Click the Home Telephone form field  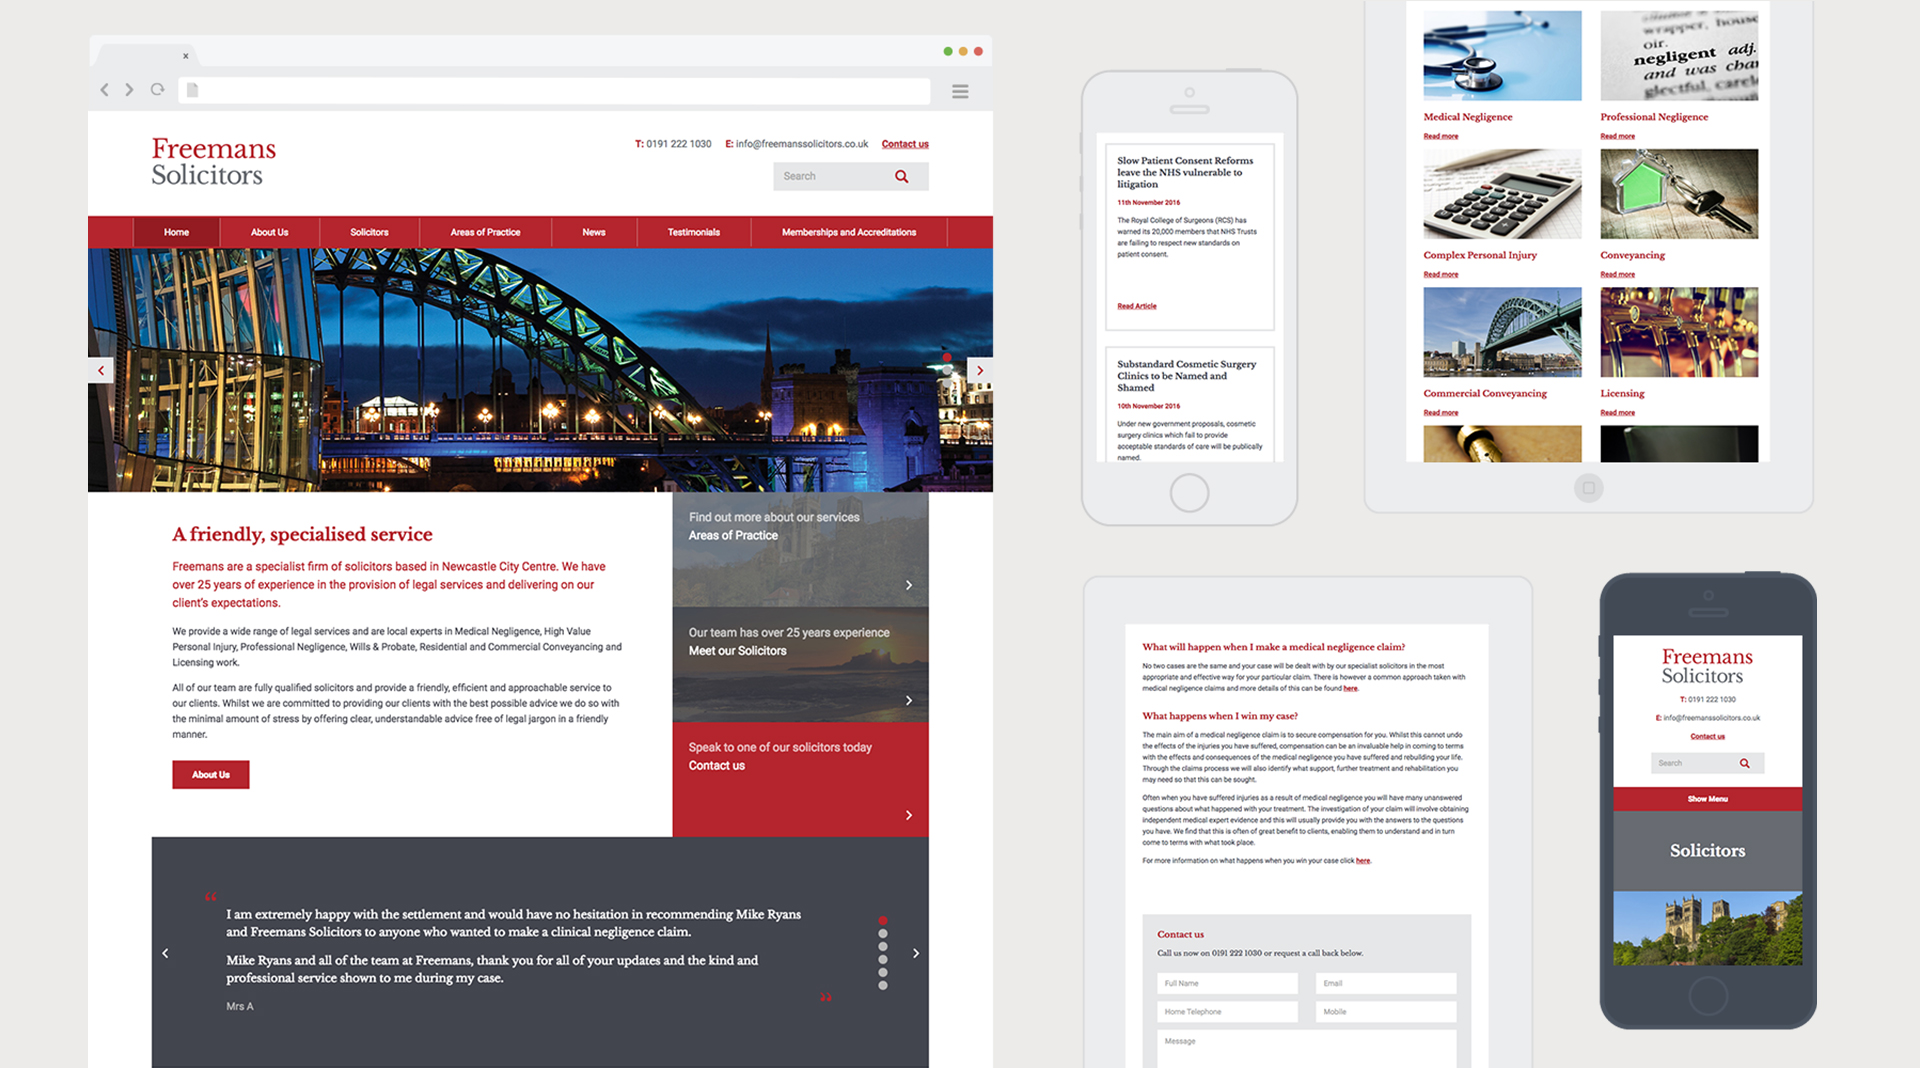[1227, 1012]
